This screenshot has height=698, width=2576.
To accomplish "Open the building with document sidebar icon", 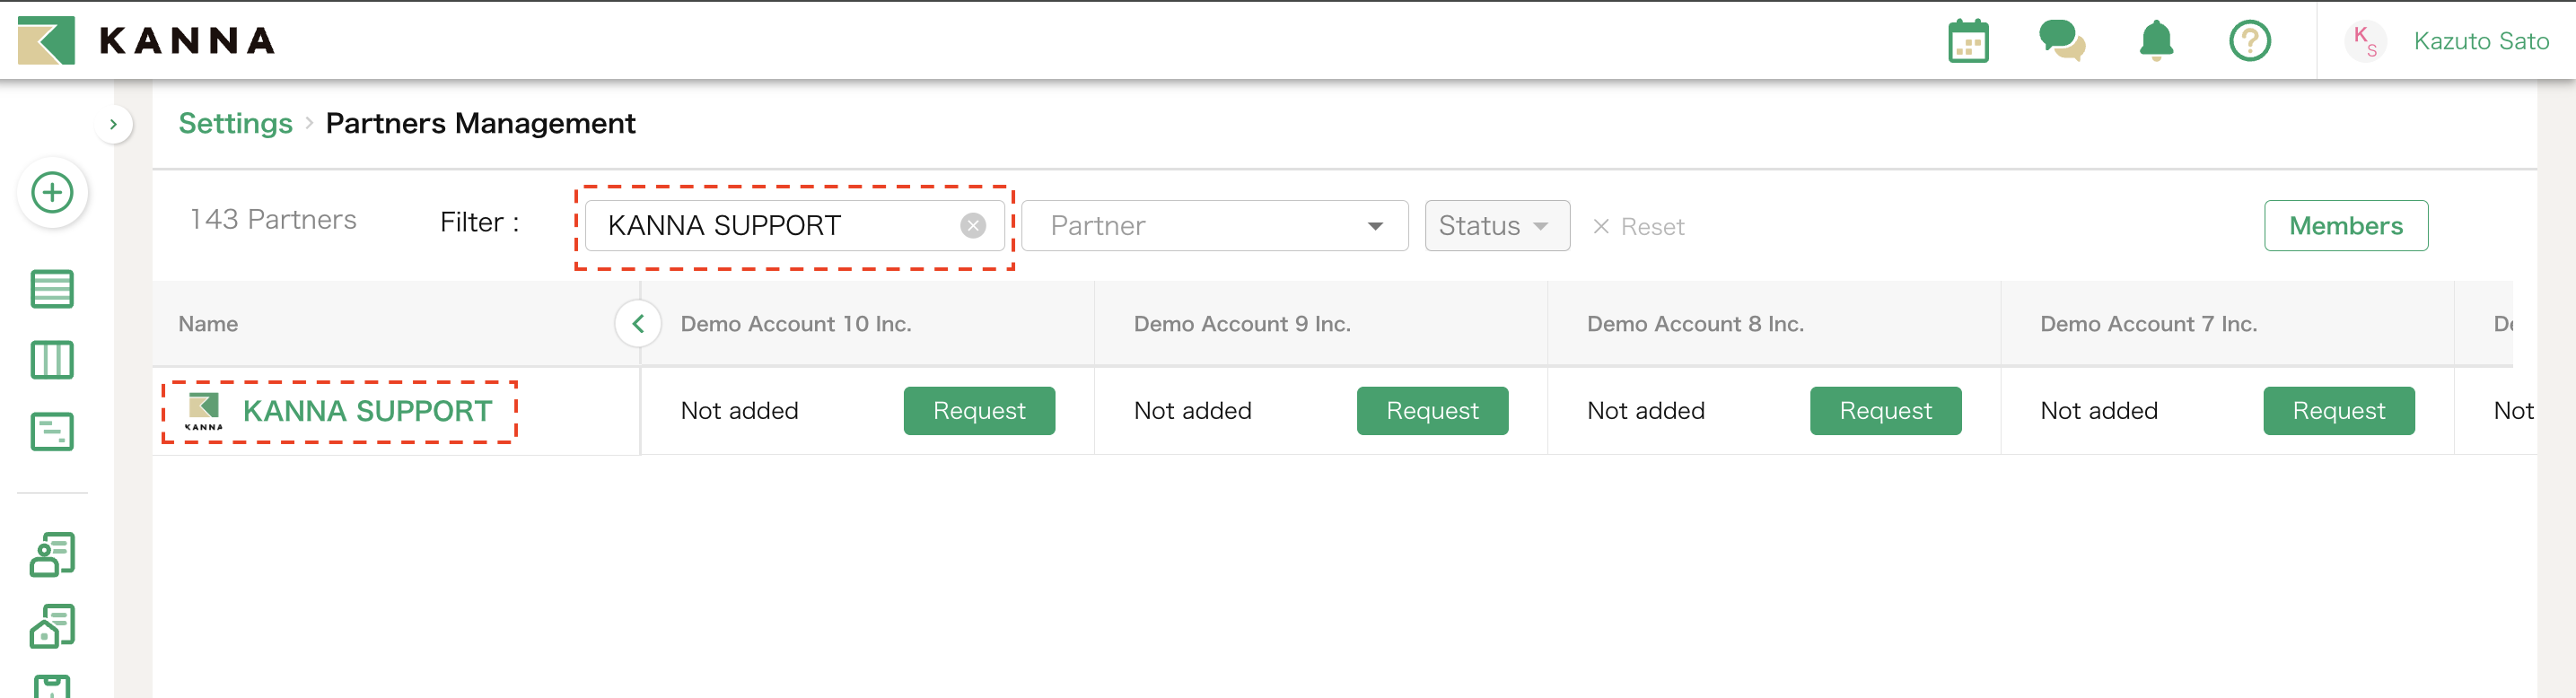I will pyautogui.click(x=52, y=626).
